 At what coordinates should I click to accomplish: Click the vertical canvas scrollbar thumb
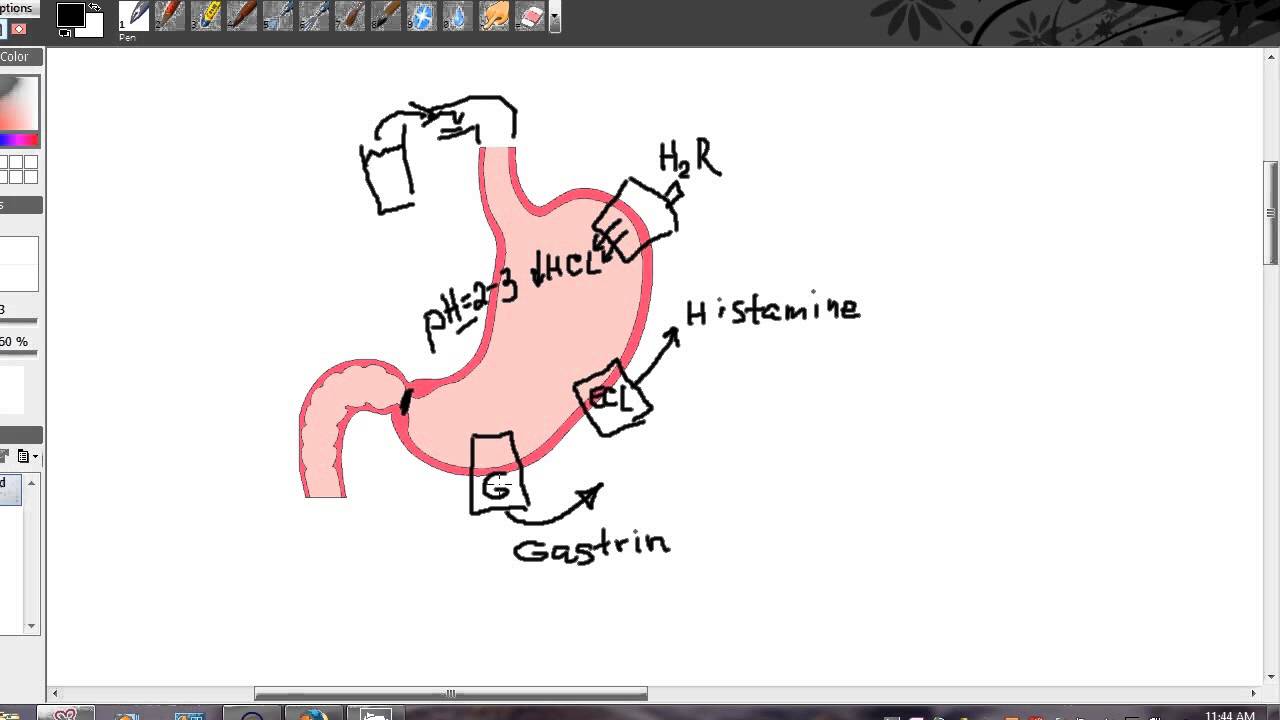[1271, 213]
